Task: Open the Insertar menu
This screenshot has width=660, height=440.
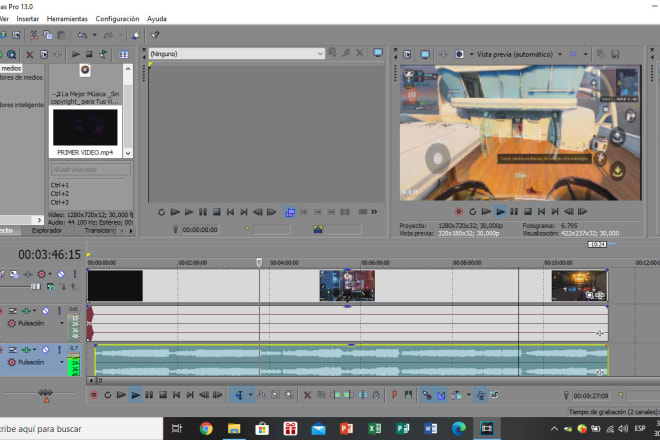Action: pyautogui.click(x=28, y=19)
